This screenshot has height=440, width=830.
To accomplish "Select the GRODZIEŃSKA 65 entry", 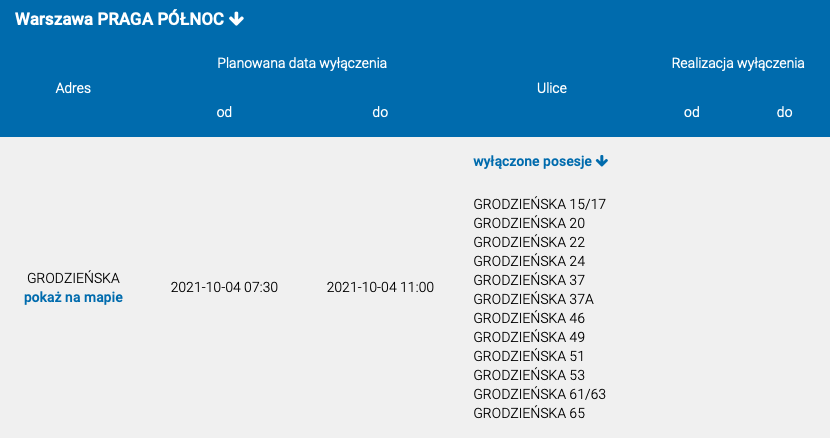I will click(529, 413).
